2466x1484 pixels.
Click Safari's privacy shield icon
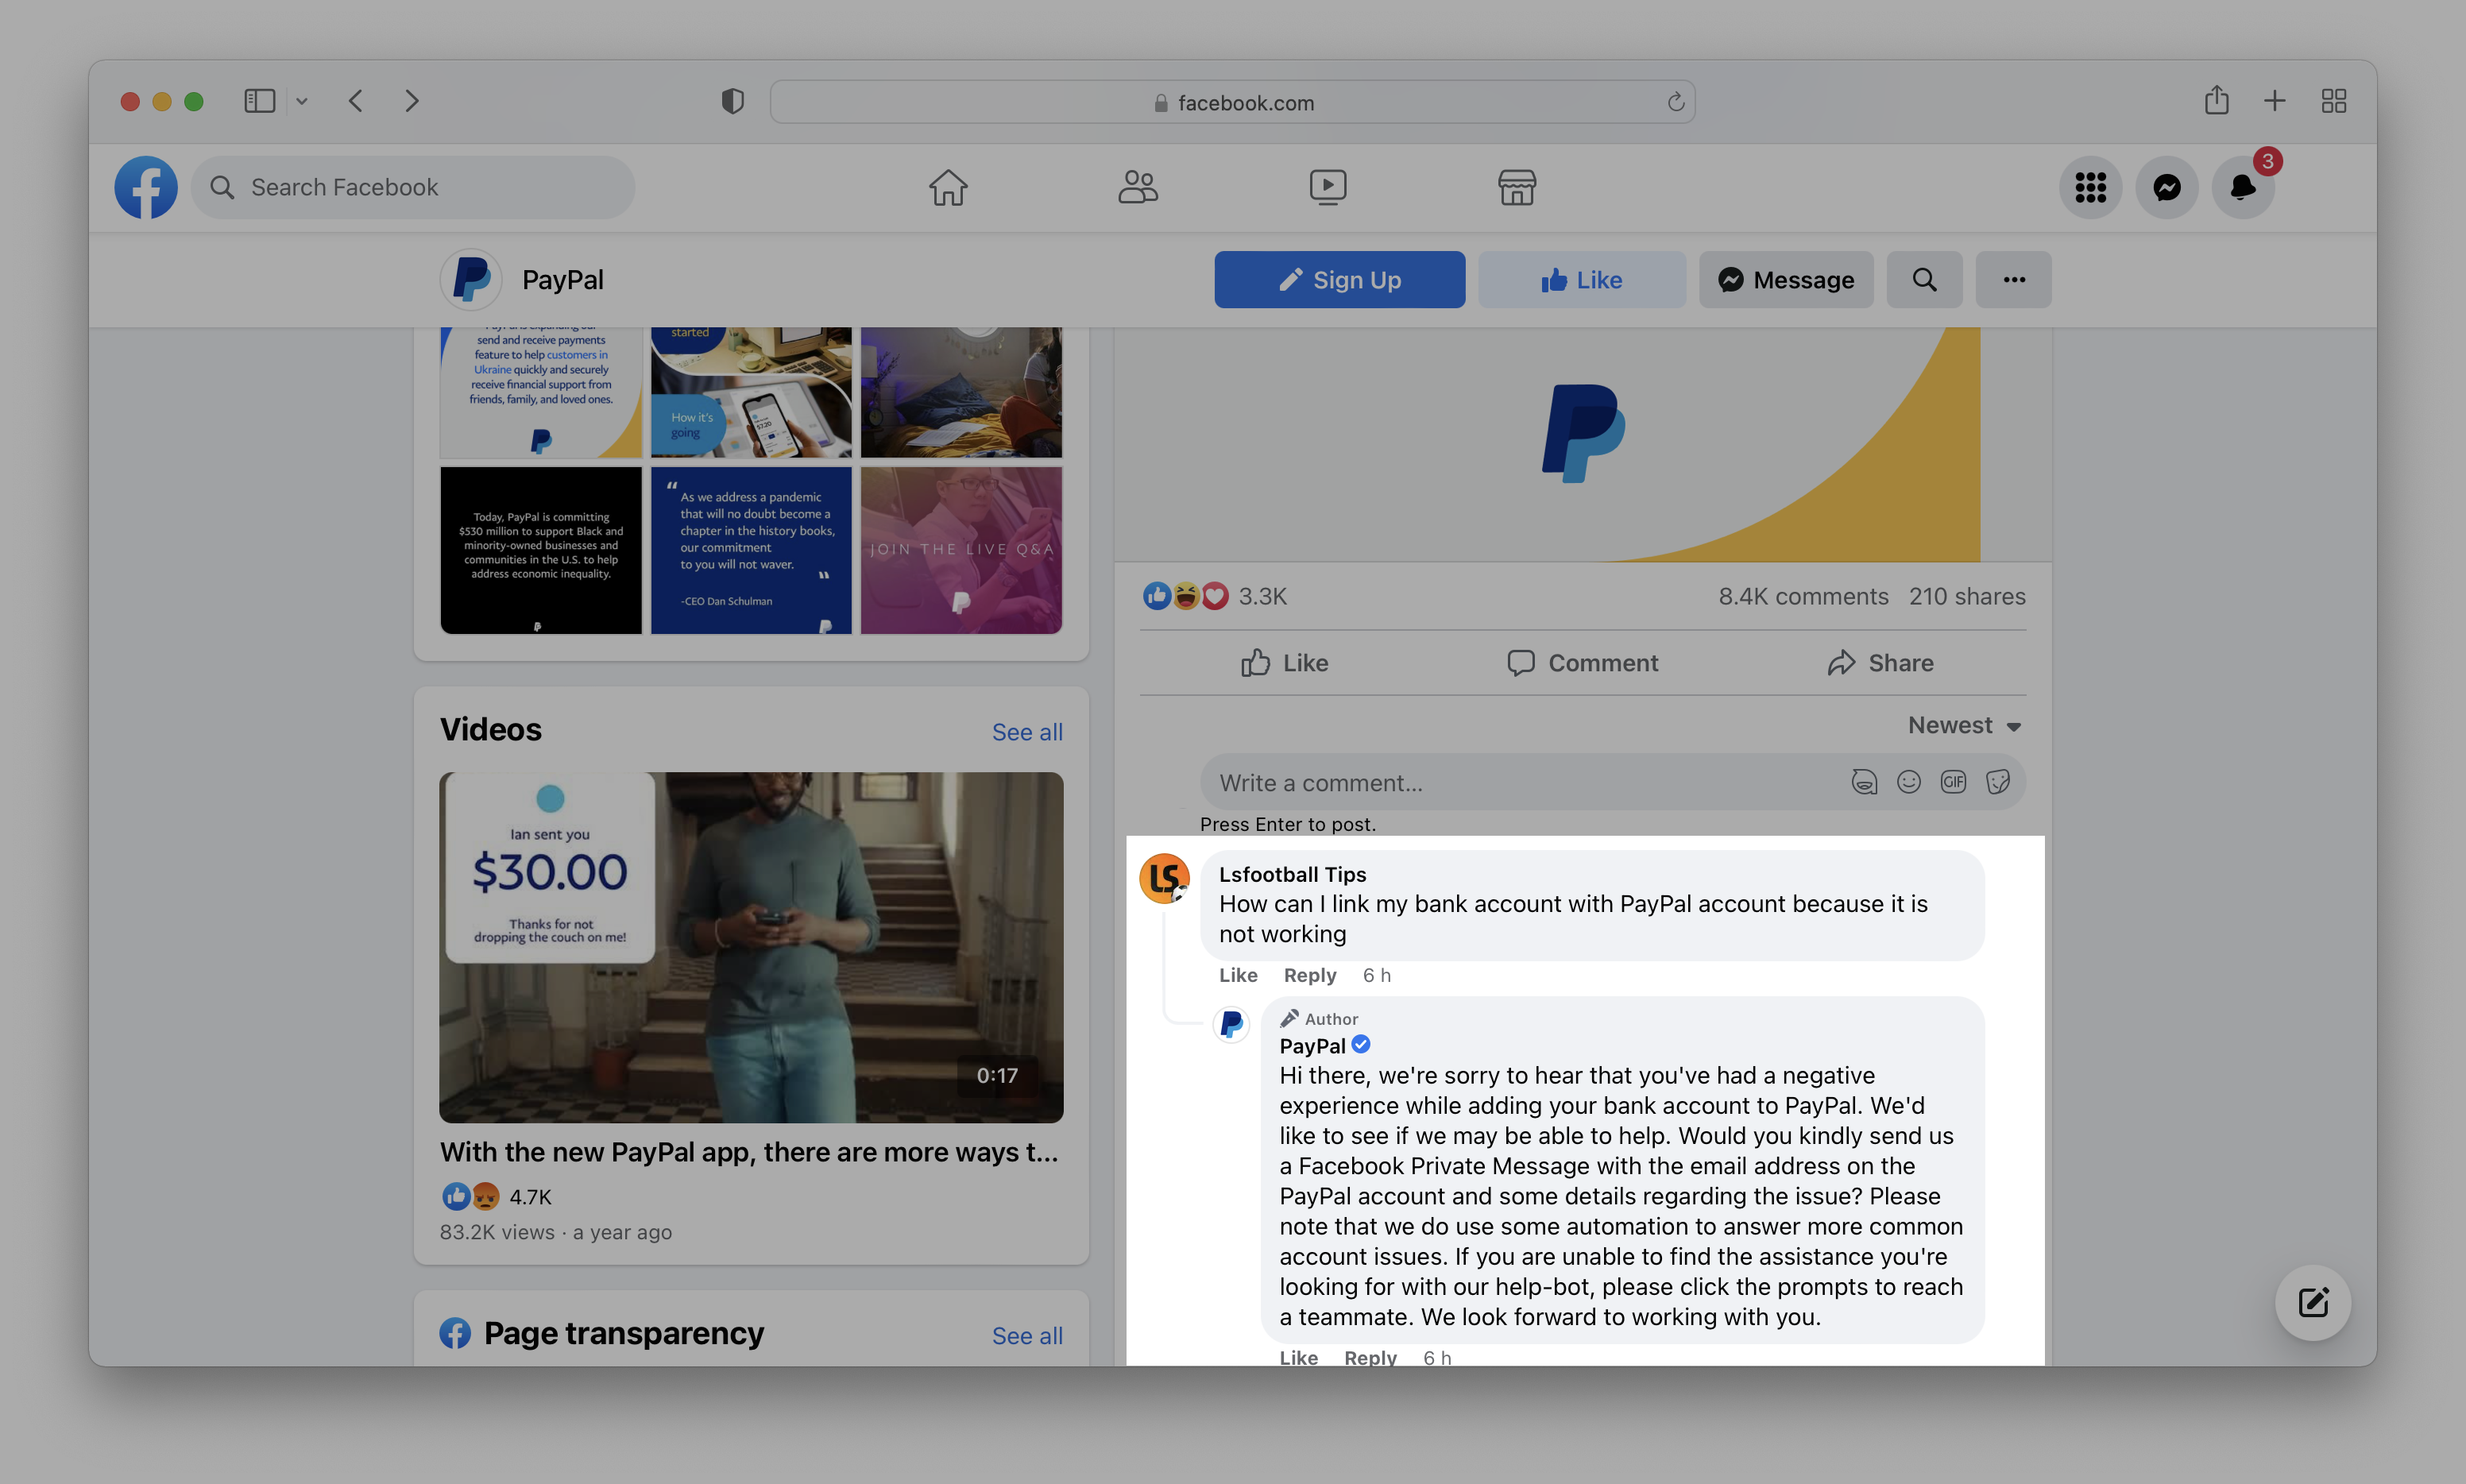click(732, 101)
